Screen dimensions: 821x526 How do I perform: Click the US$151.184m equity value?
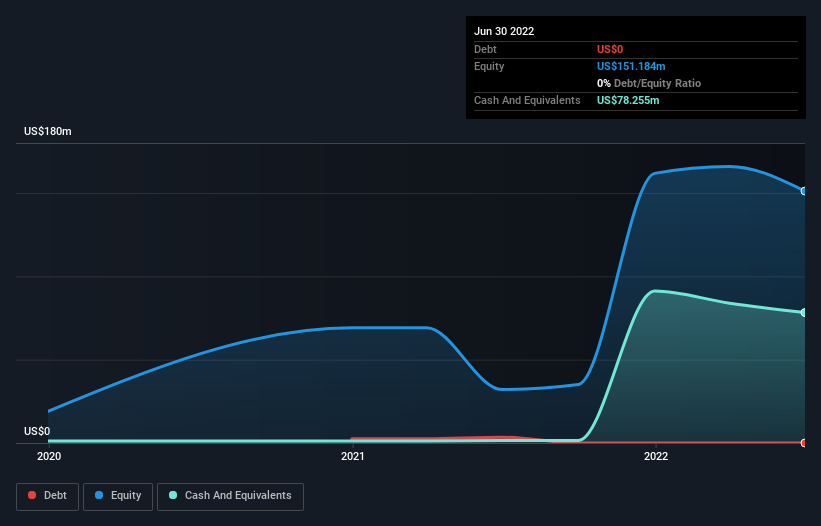[631, 66]
